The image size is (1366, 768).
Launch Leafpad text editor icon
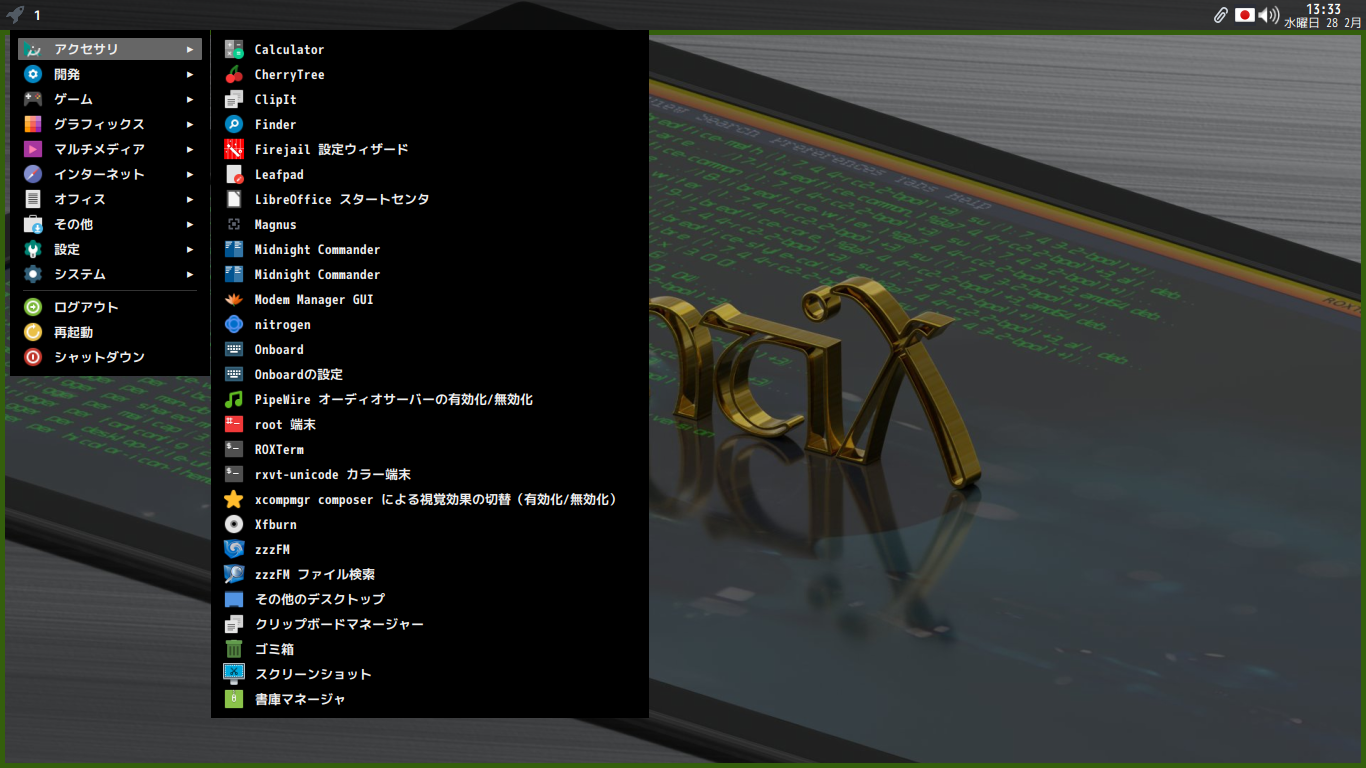click(x=234, y=174)
